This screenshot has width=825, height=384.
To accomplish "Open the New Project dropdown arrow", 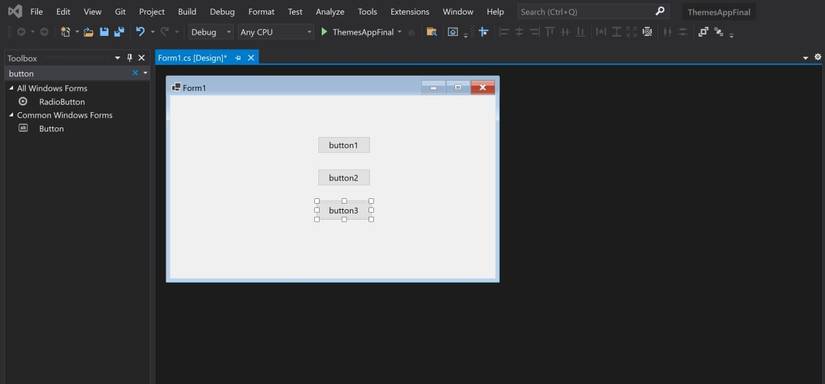I will pyautogui.click(x=77, y=32).
